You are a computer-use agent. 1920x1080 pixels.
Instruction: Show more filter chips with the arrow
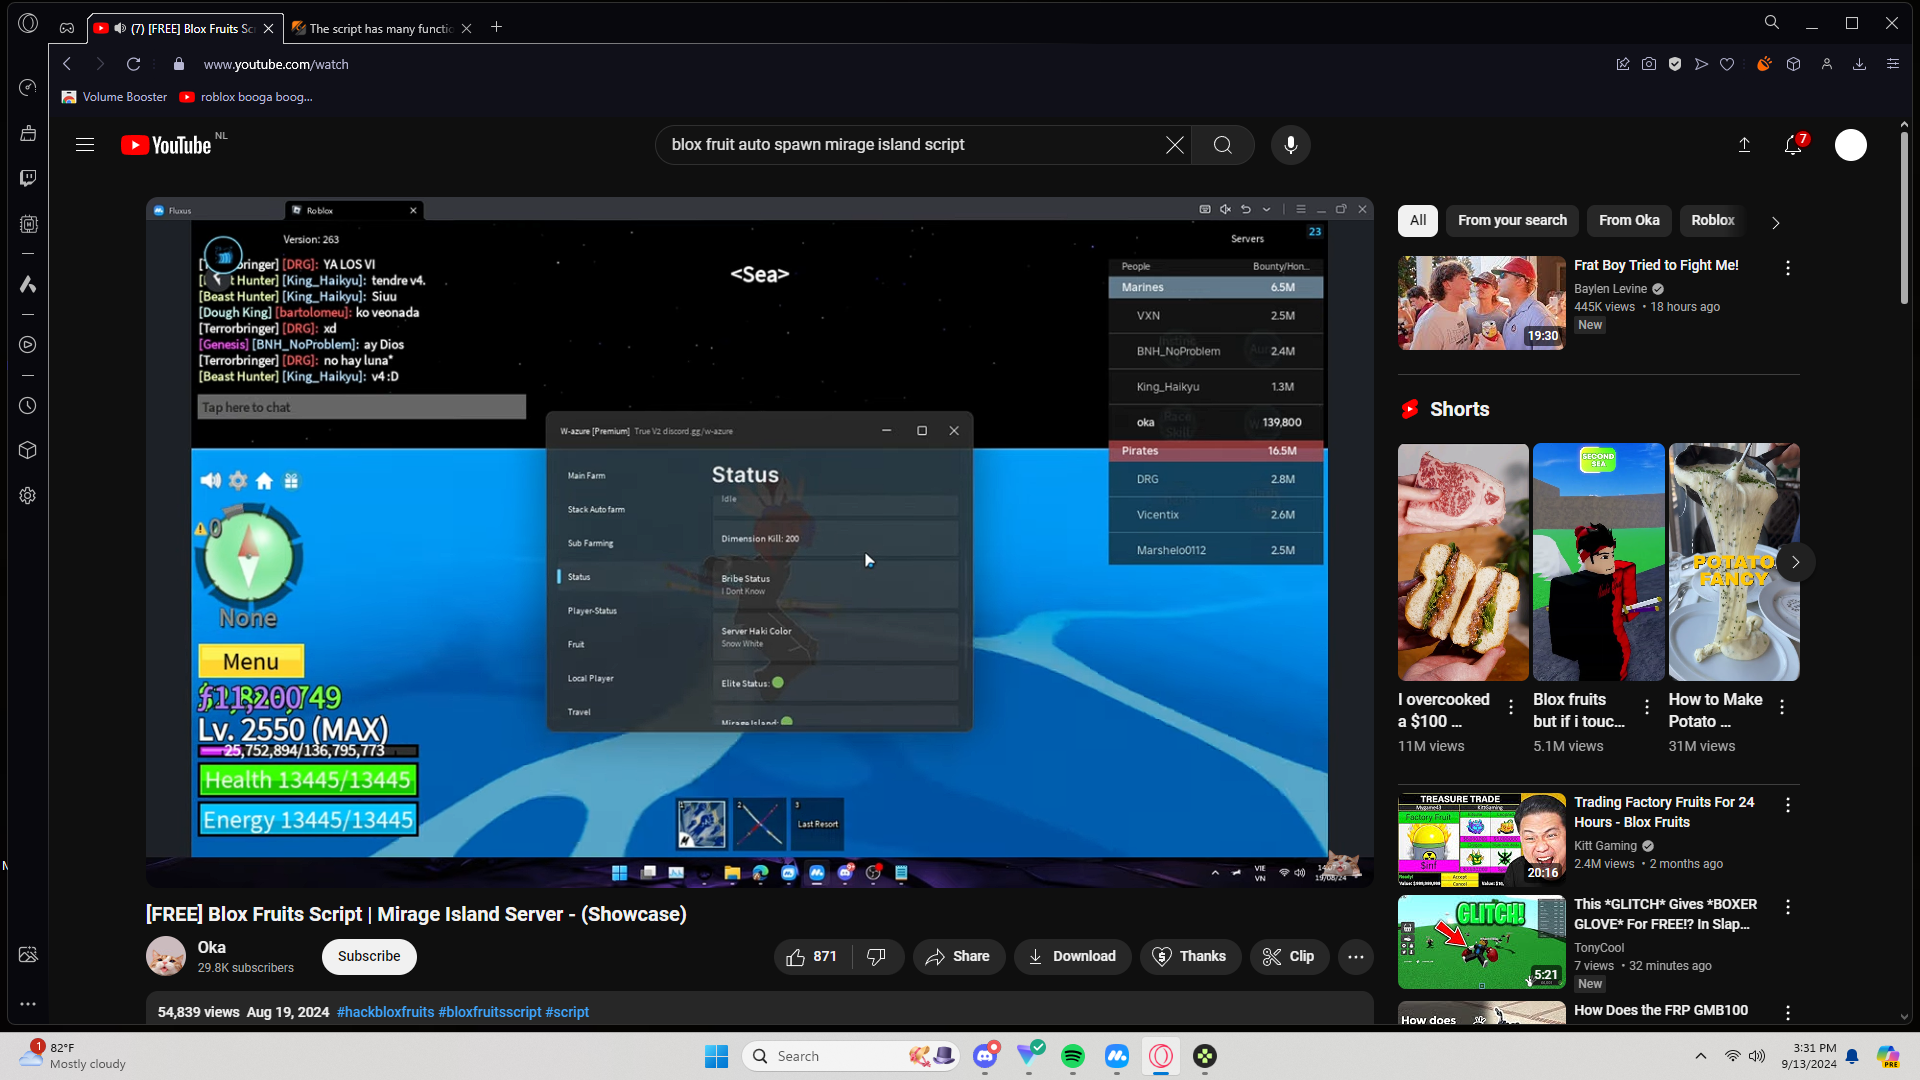1776,222
